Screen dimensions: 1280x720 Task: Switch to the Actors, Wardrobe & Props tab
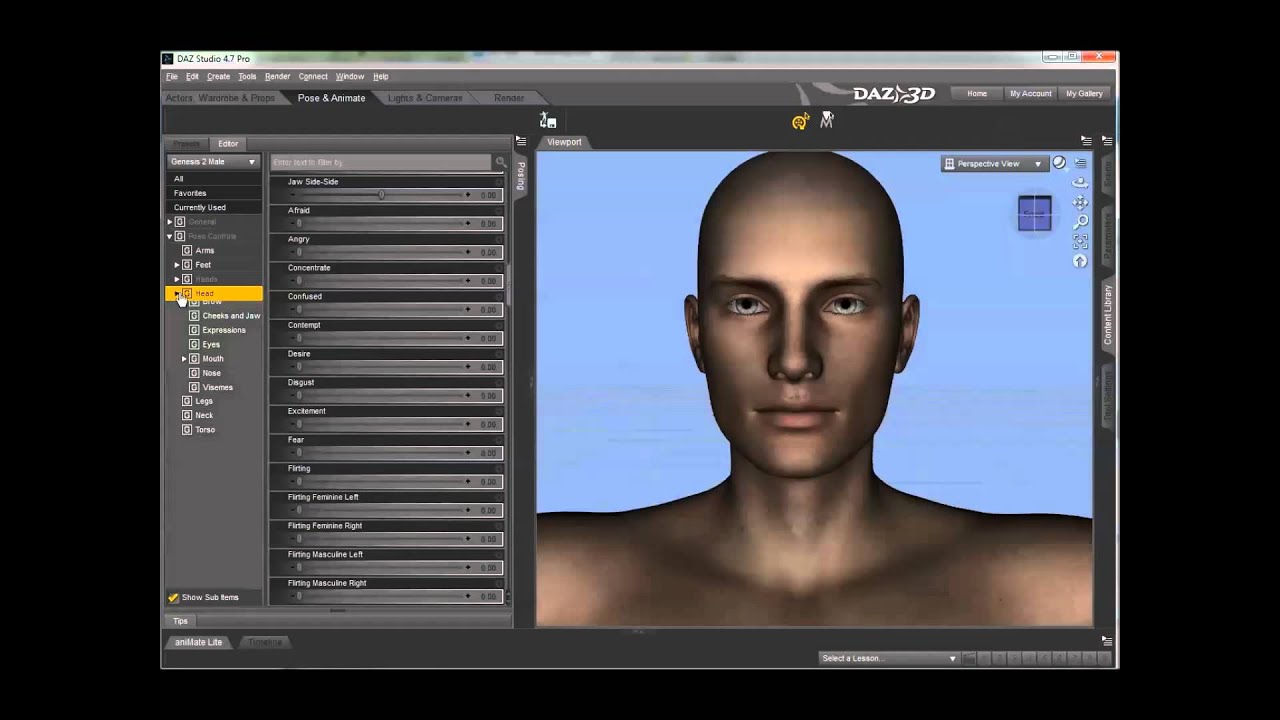click(x=220, y=98)
